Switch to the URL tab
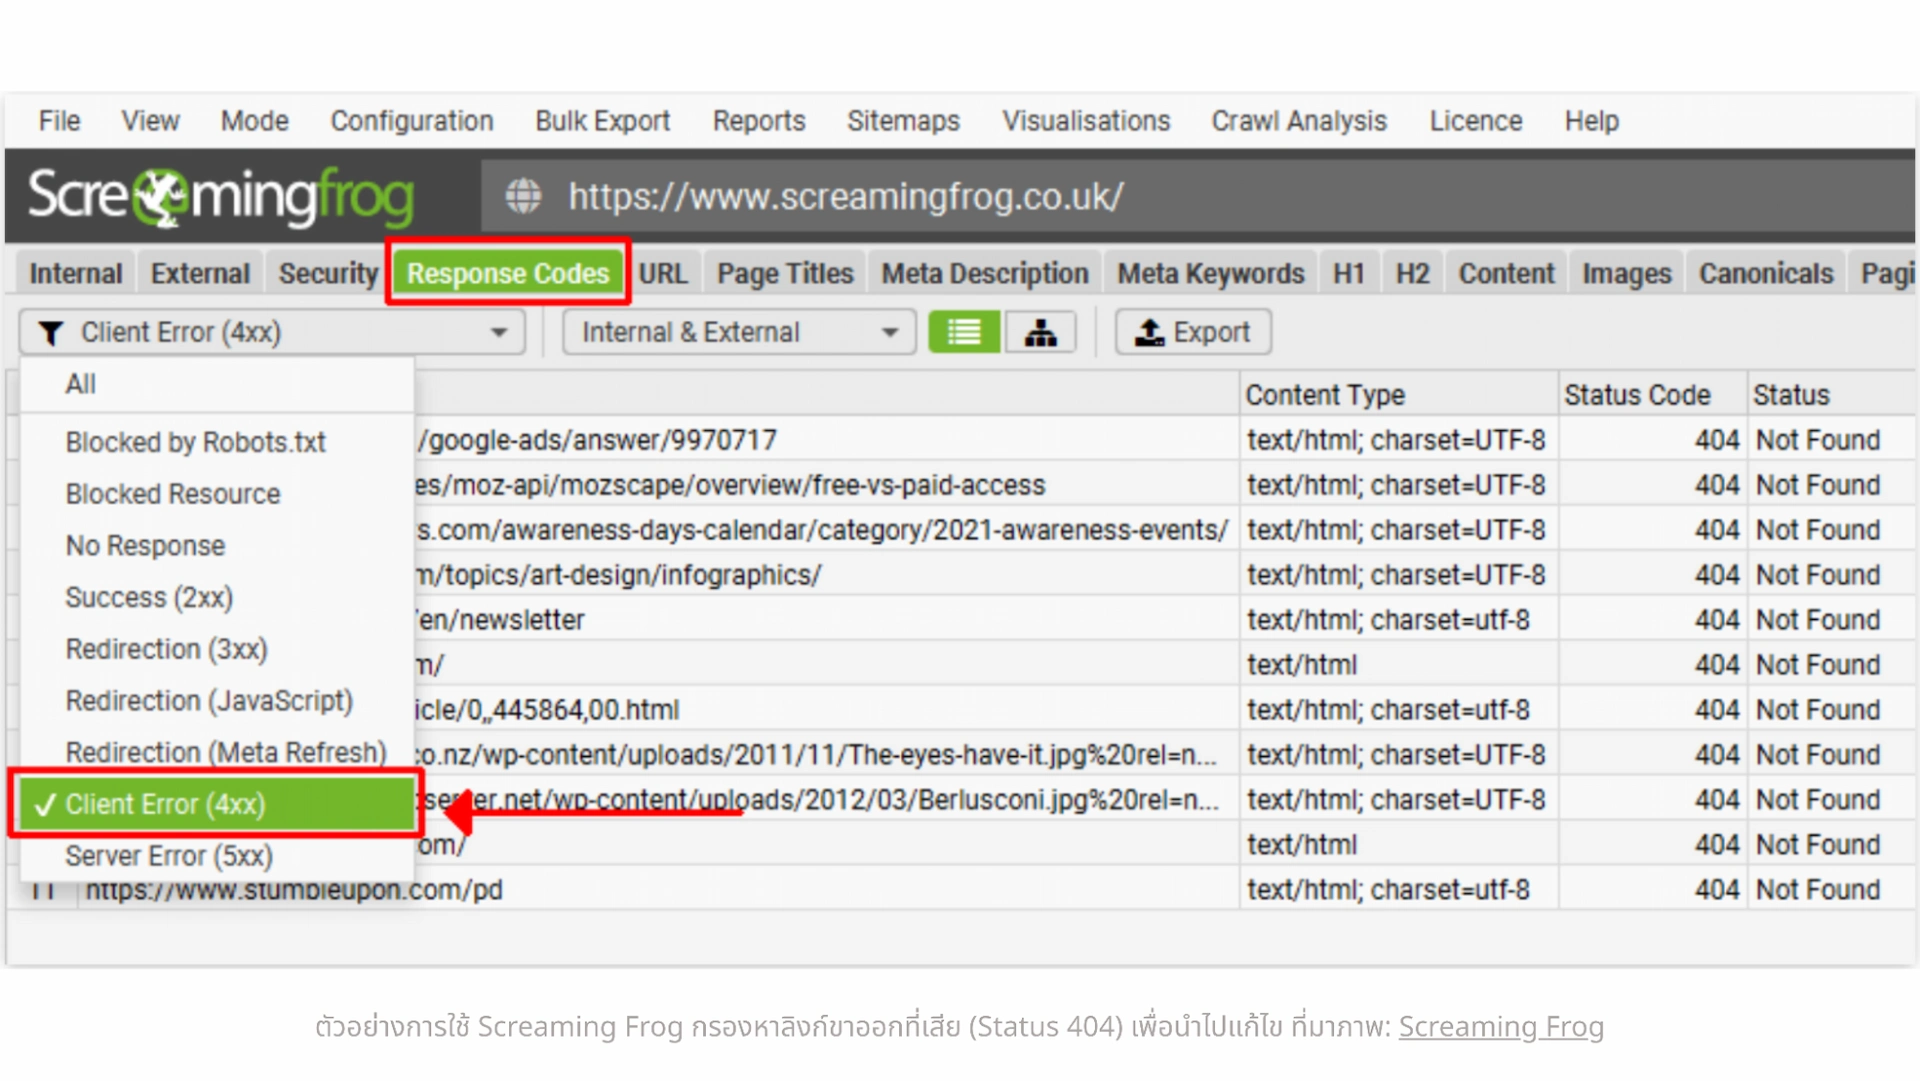The image size is (1920, 1081). click(663, 273)
